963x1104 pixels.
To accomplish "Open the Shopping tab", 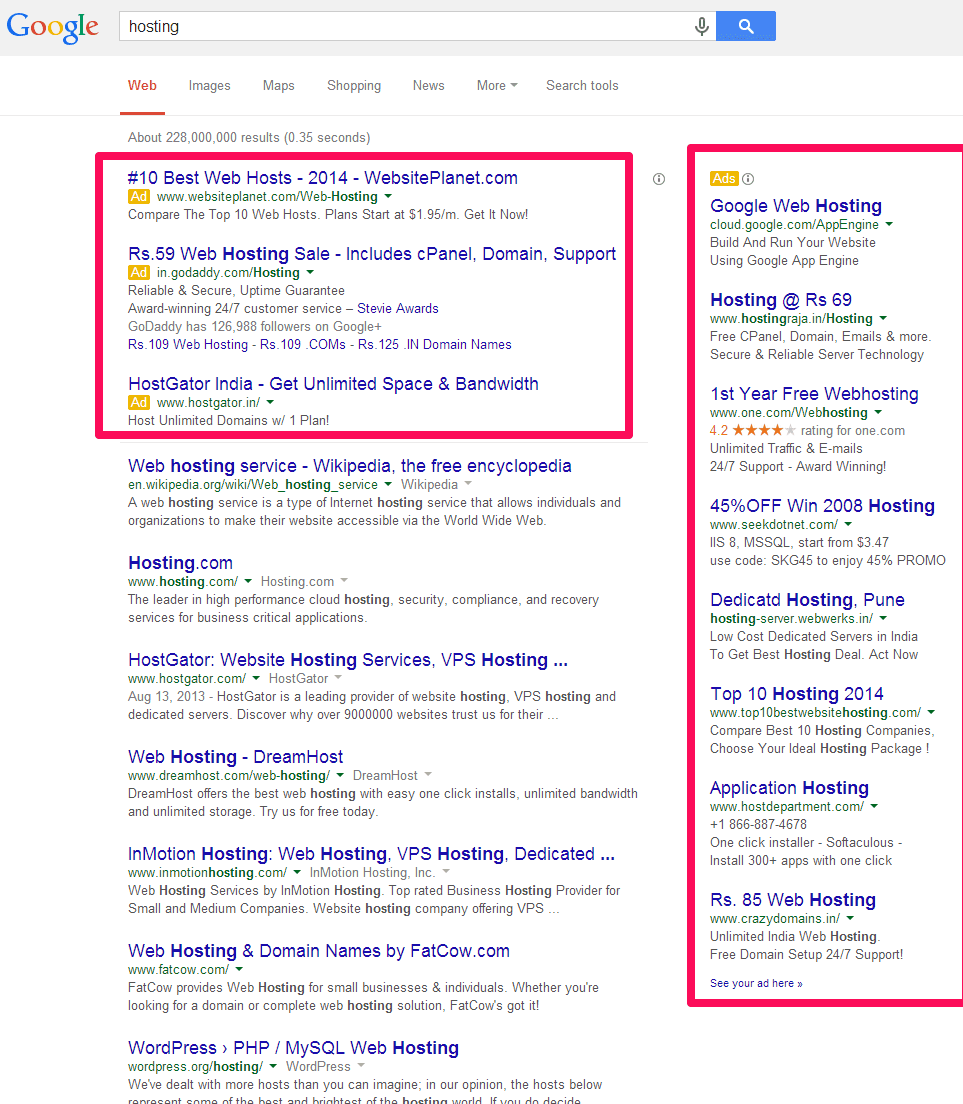I will click(x=354, y=85).
